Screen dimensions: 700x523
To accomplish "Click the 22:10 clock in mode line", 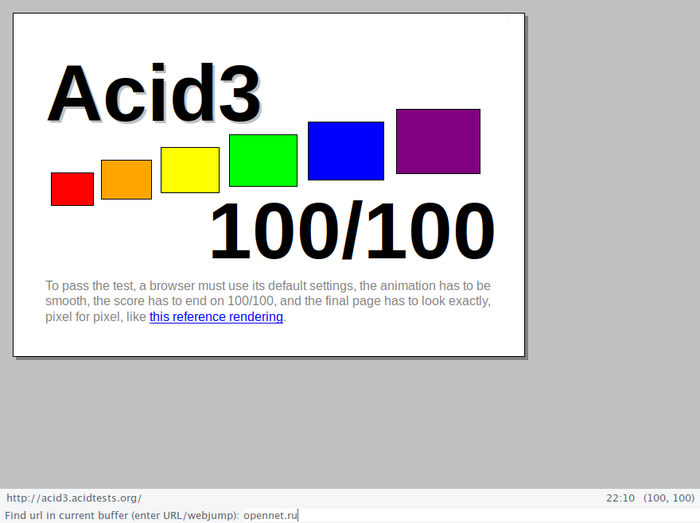I will [x=620, y=497].
